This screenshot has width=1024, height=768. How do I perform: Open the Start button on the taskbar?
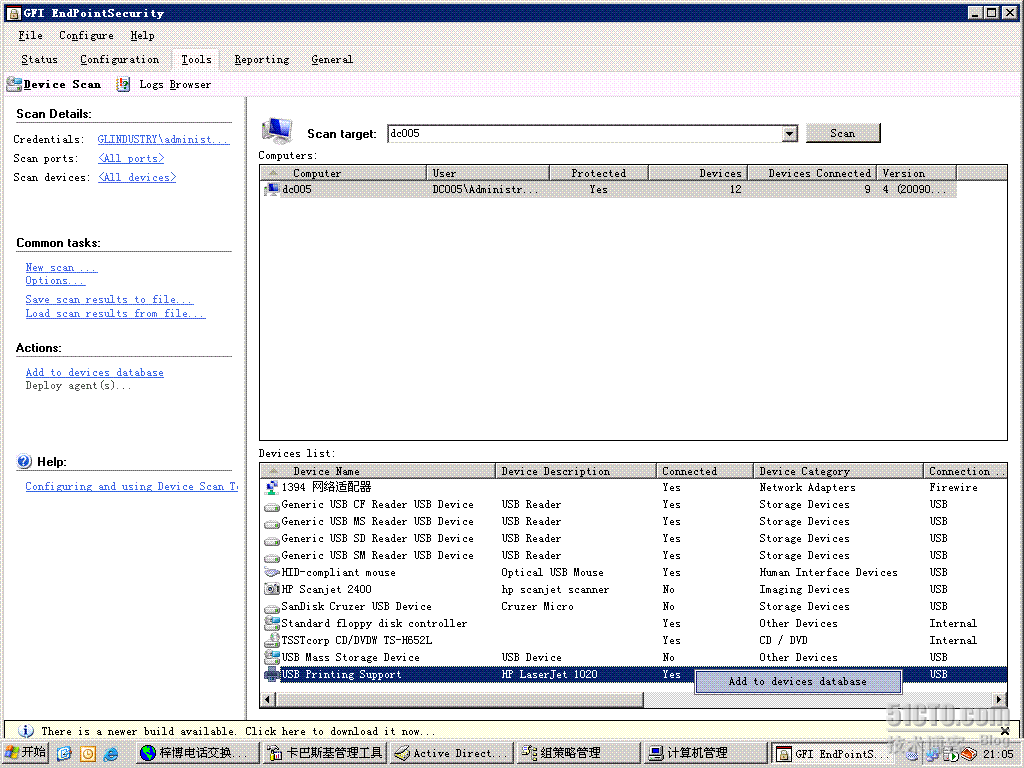(26, 752)
